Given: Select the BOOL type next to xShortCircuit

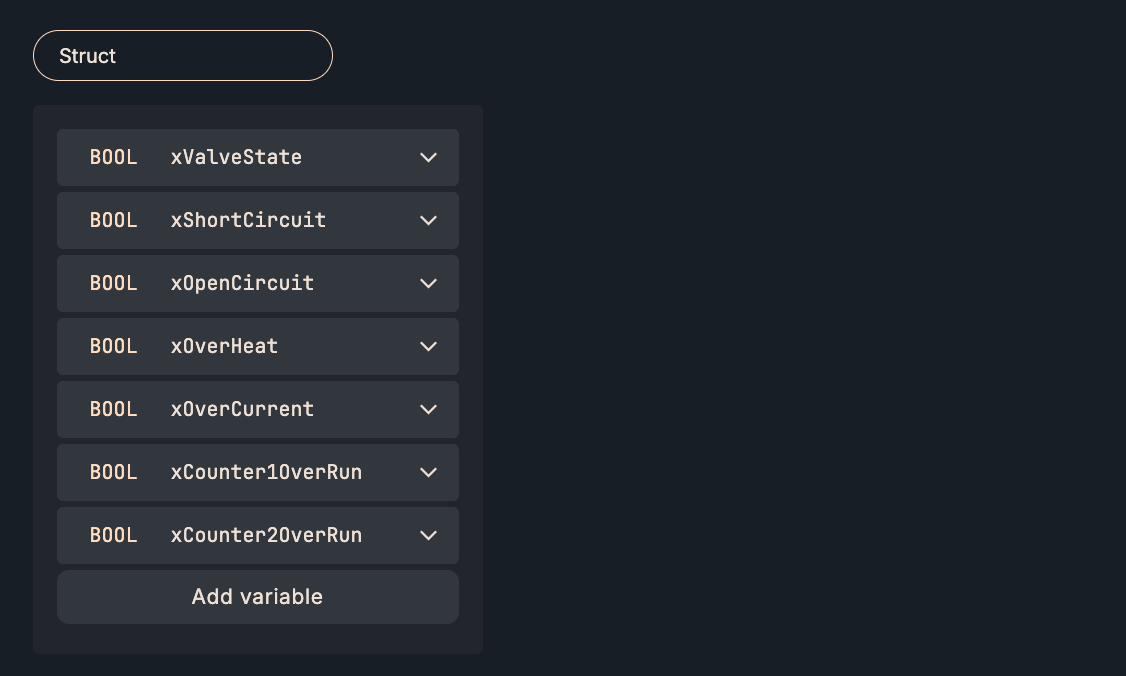Looking at the screenshot, I should pos(114,220).
